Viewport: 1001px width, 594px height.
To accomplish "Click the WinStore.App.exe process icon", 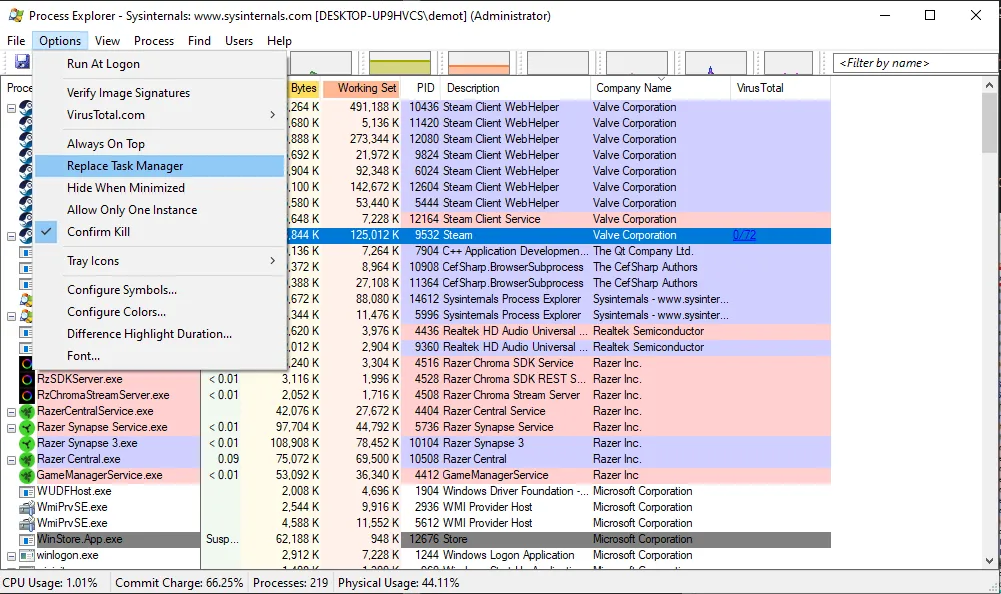I will coord(26,539).
